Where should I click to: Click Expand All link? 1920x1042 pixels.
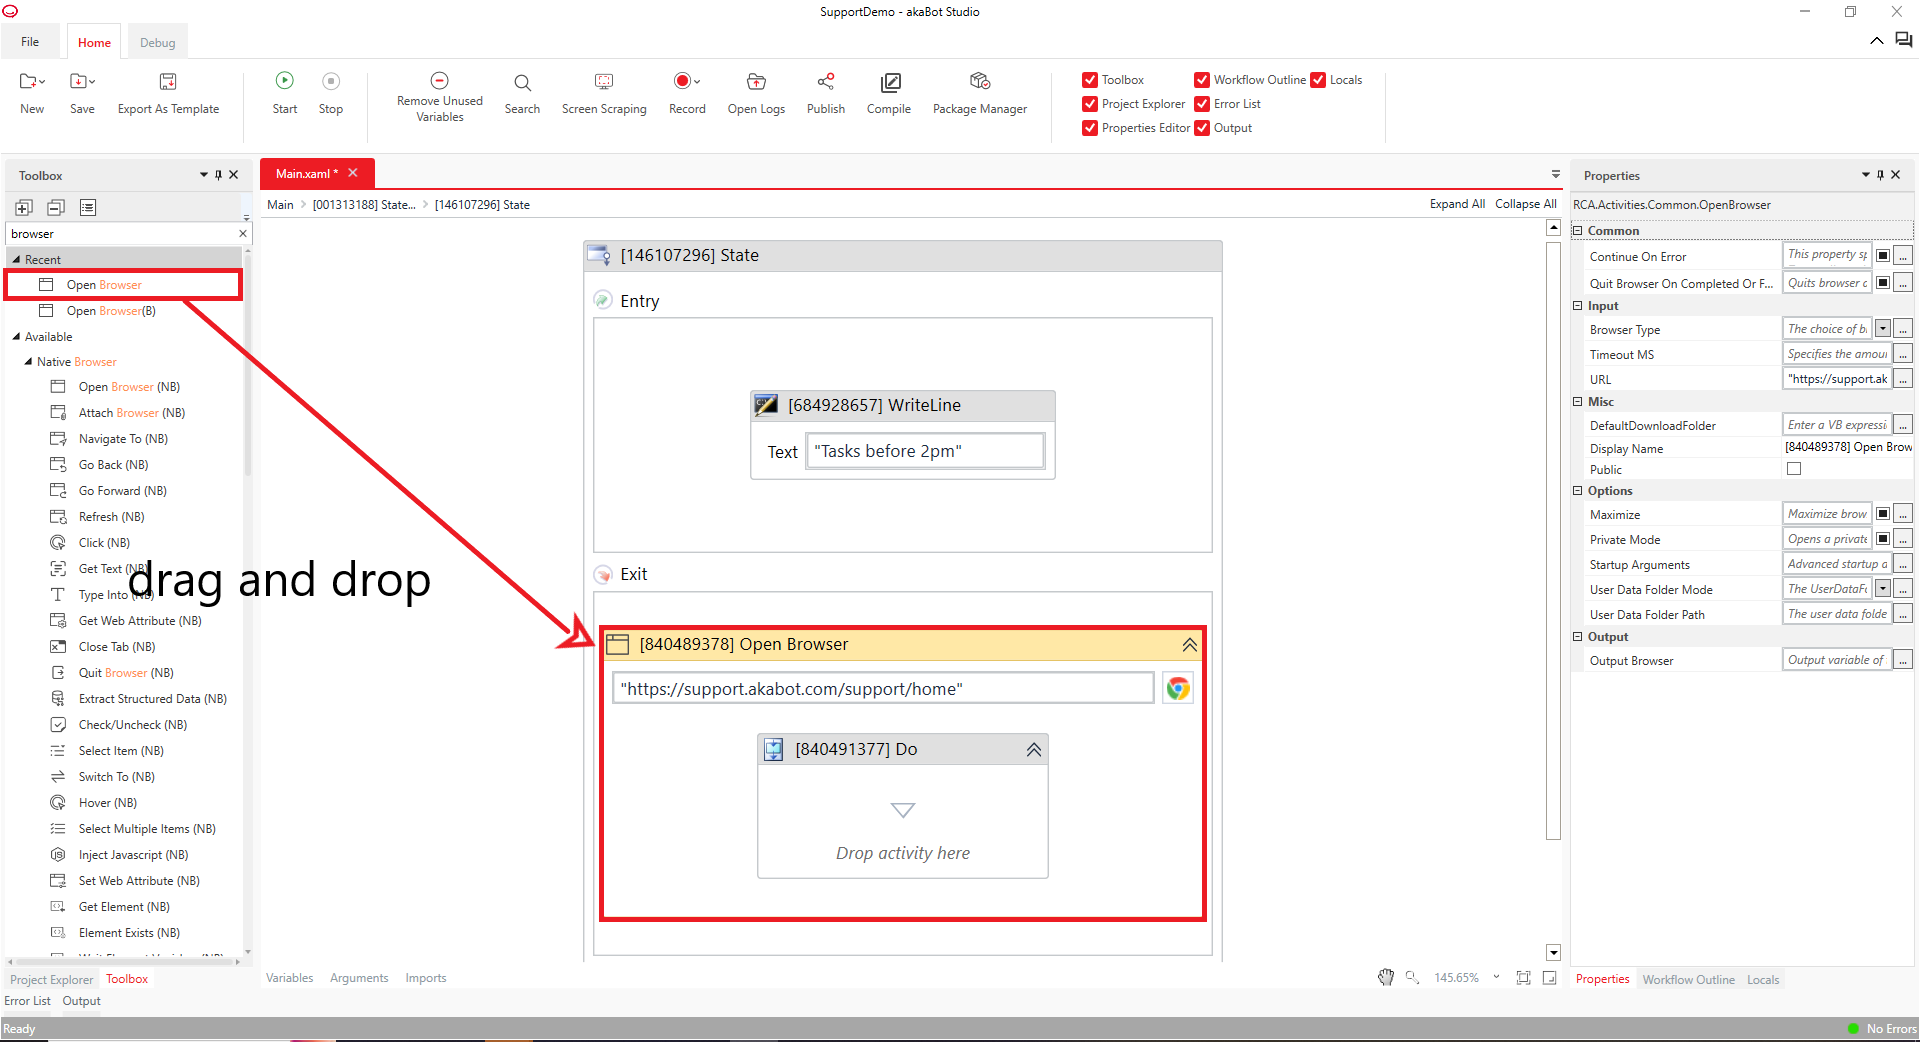click(1457, 204)
